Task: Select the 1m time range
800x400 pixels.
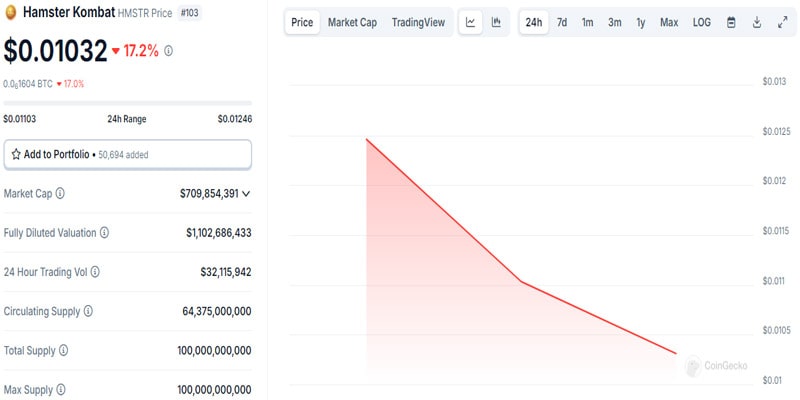Action: coord(588,22)
